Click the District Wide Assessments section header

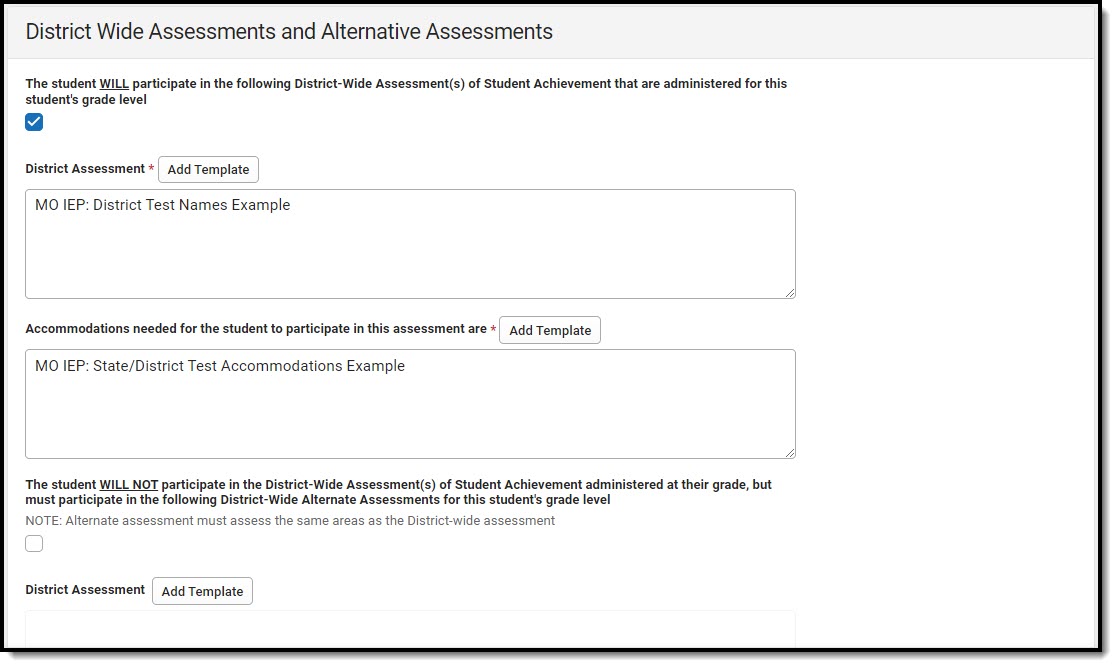(289, 31)
